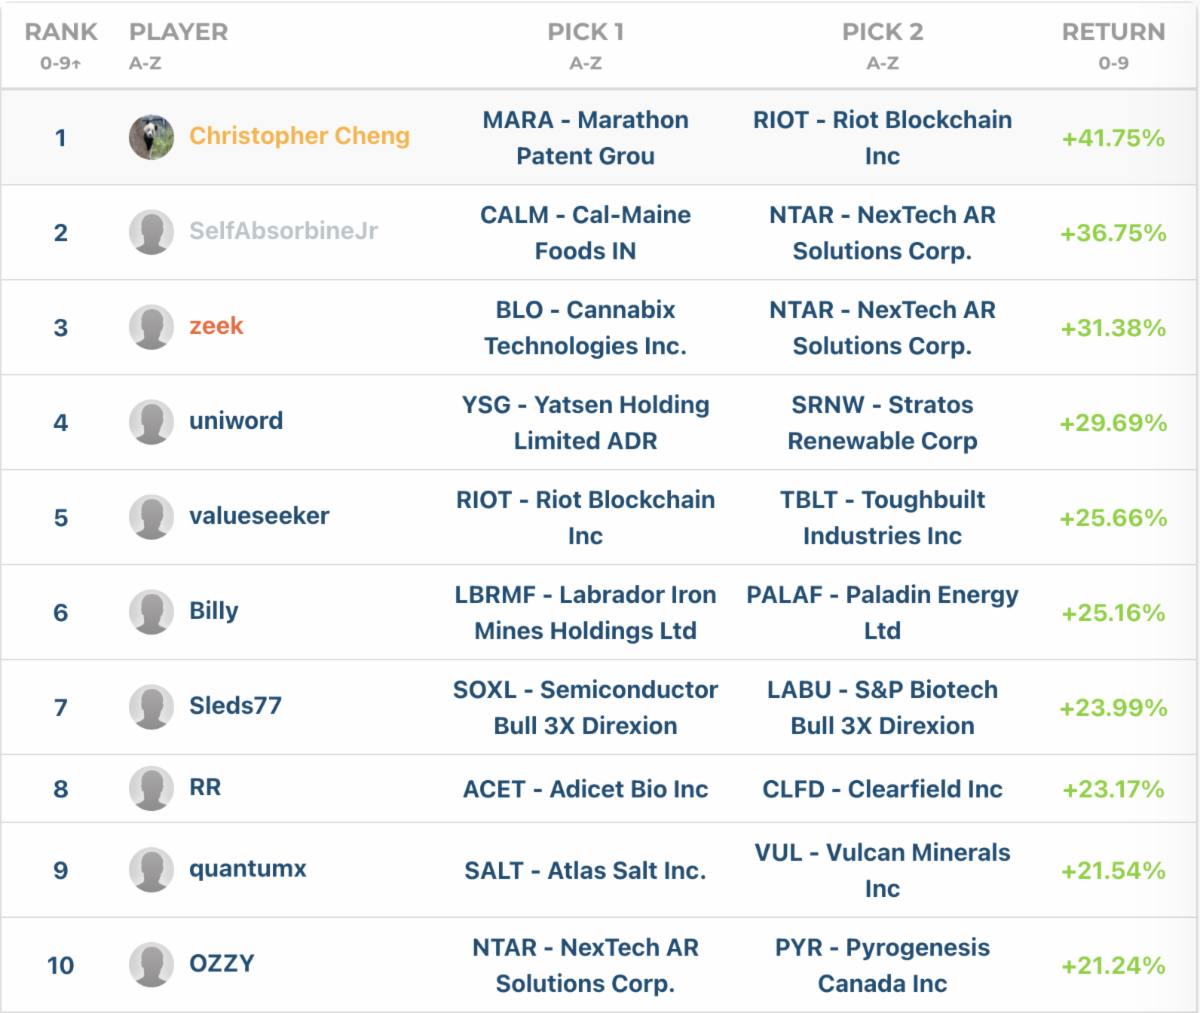The image size is (1200, 1013).
Task: Open MARA - Marathon Patent Group pick
Action: tap(585, 138)
